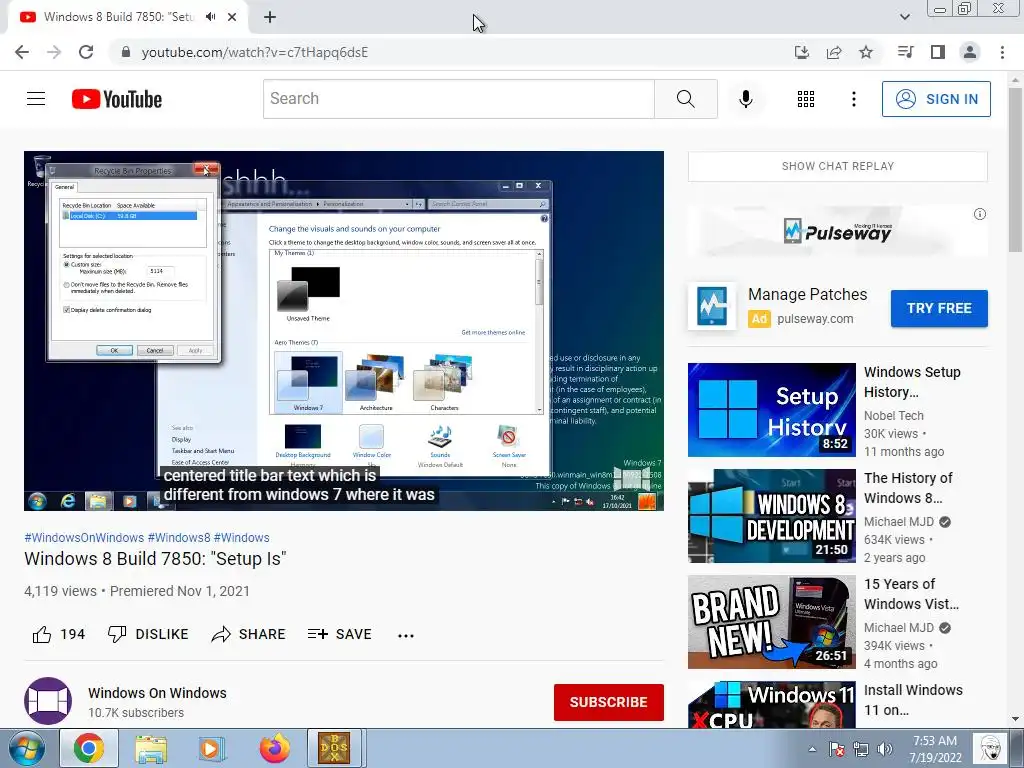
Task: Open a new browser tab
Action: (x=270, y=18)
